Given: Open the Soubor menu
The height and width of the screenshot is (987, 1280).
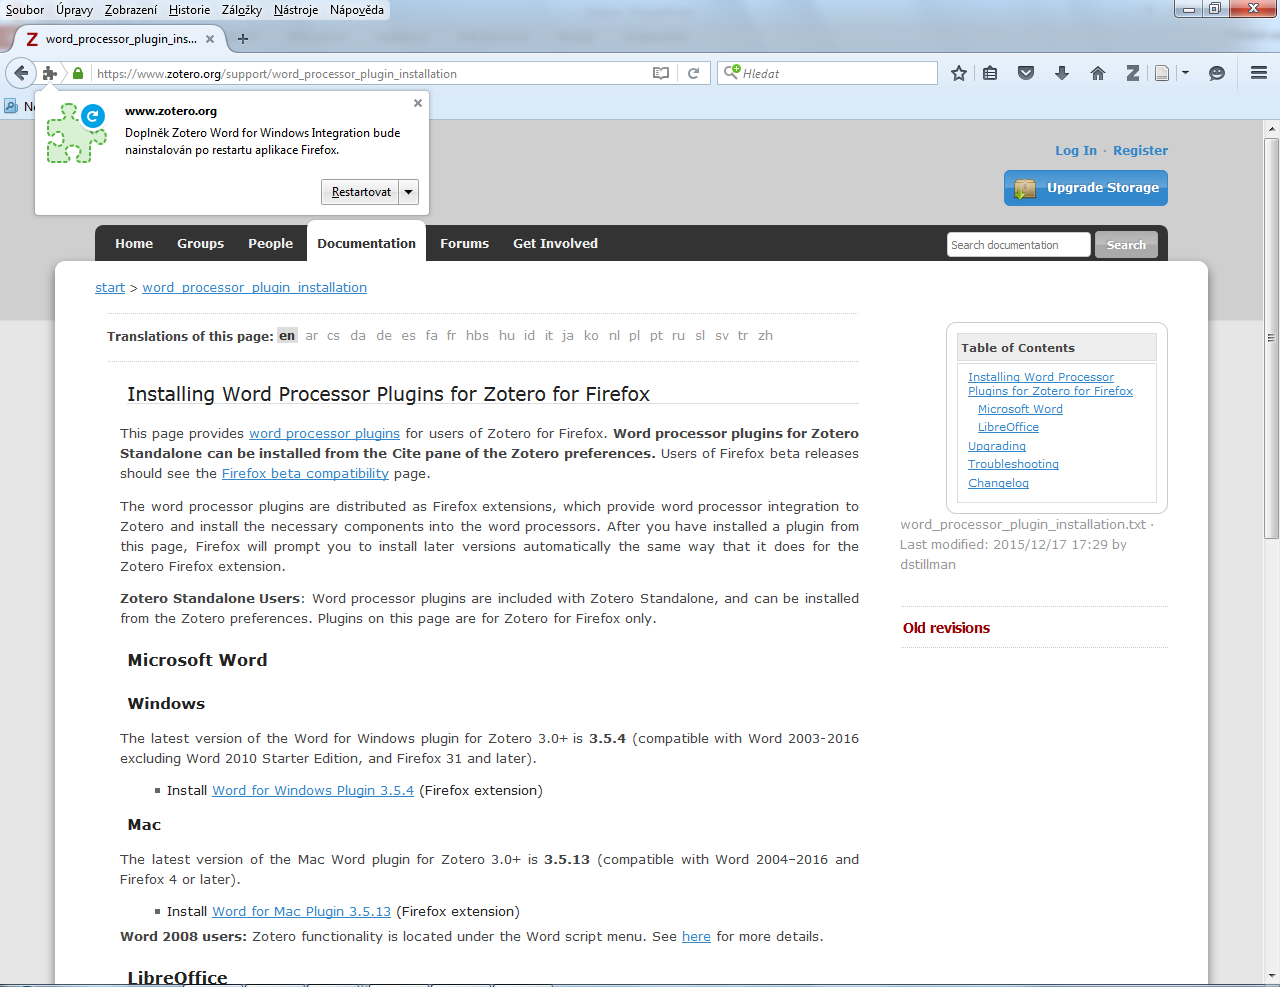Looking at the screenshot, I should coord(25,10).
